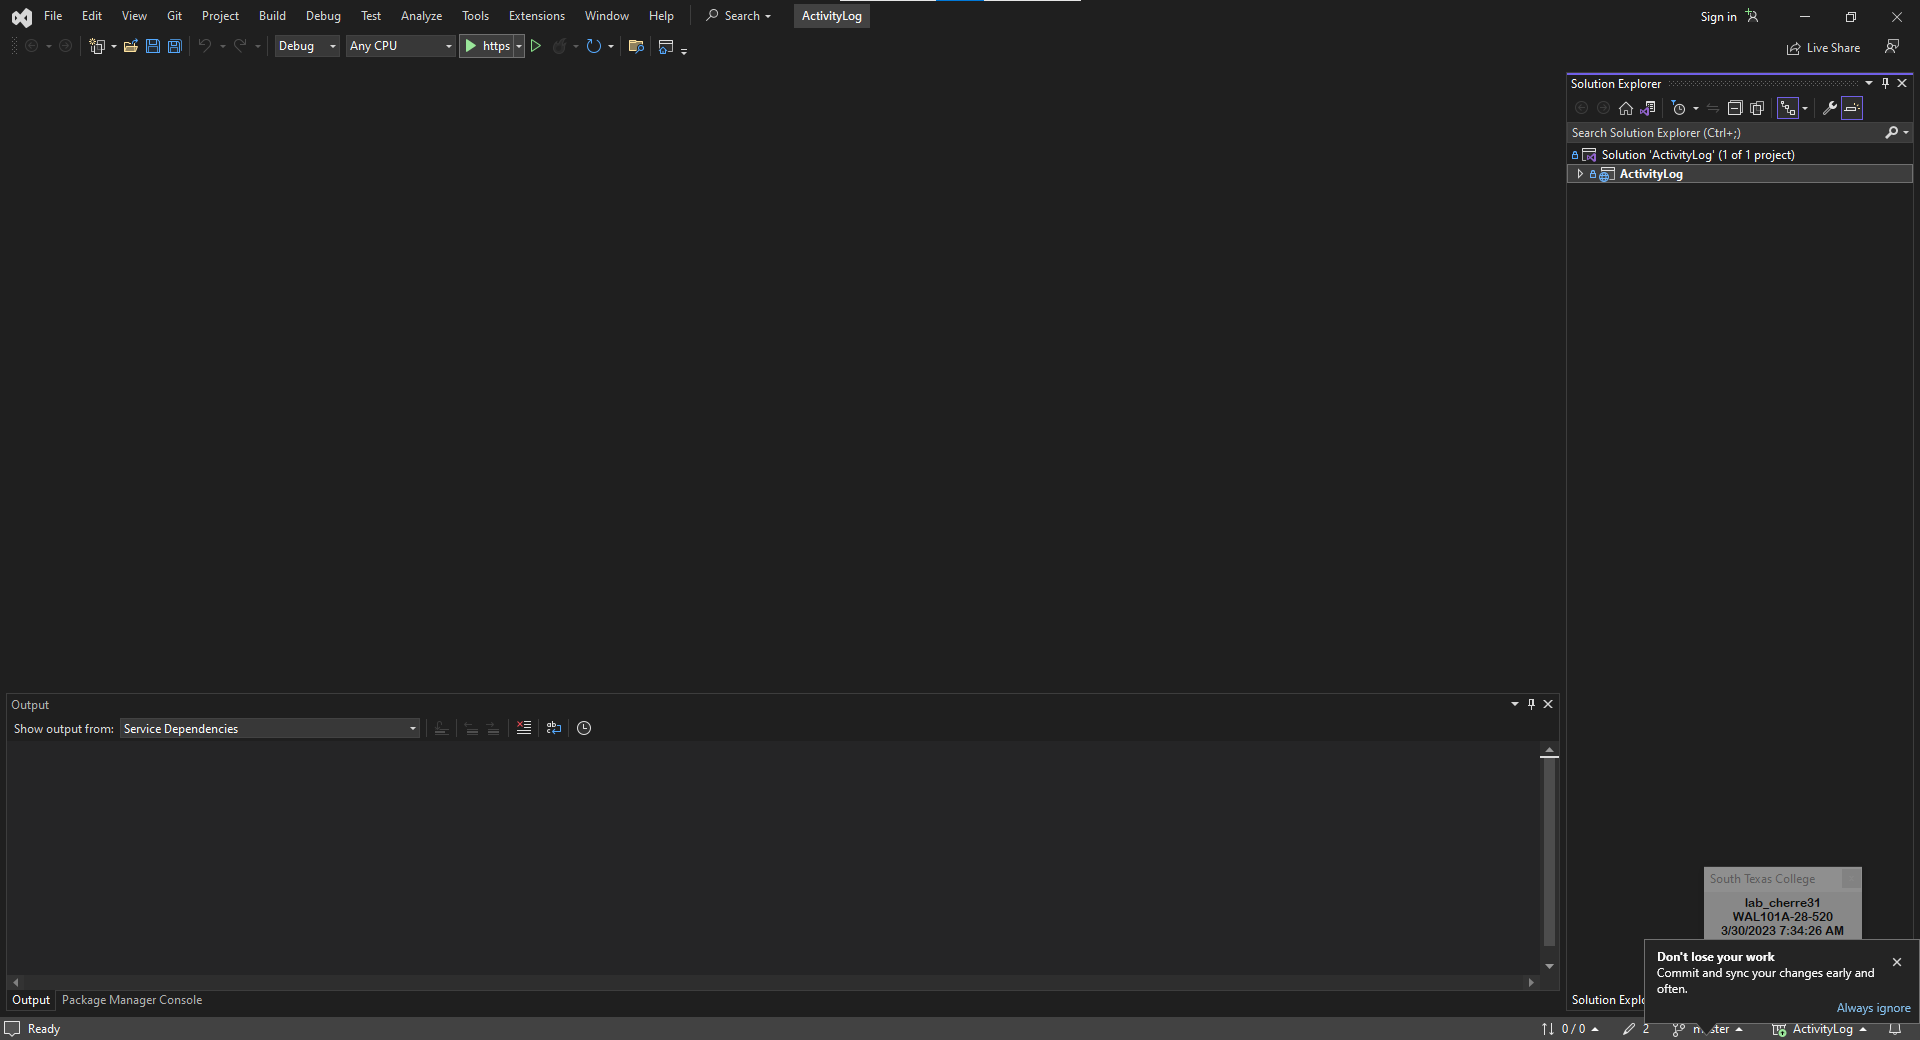This screenshot has width=1920, height=1040.
Task: Open Solution Explorer window position dropdown arrow
Action: point(1869,83)
